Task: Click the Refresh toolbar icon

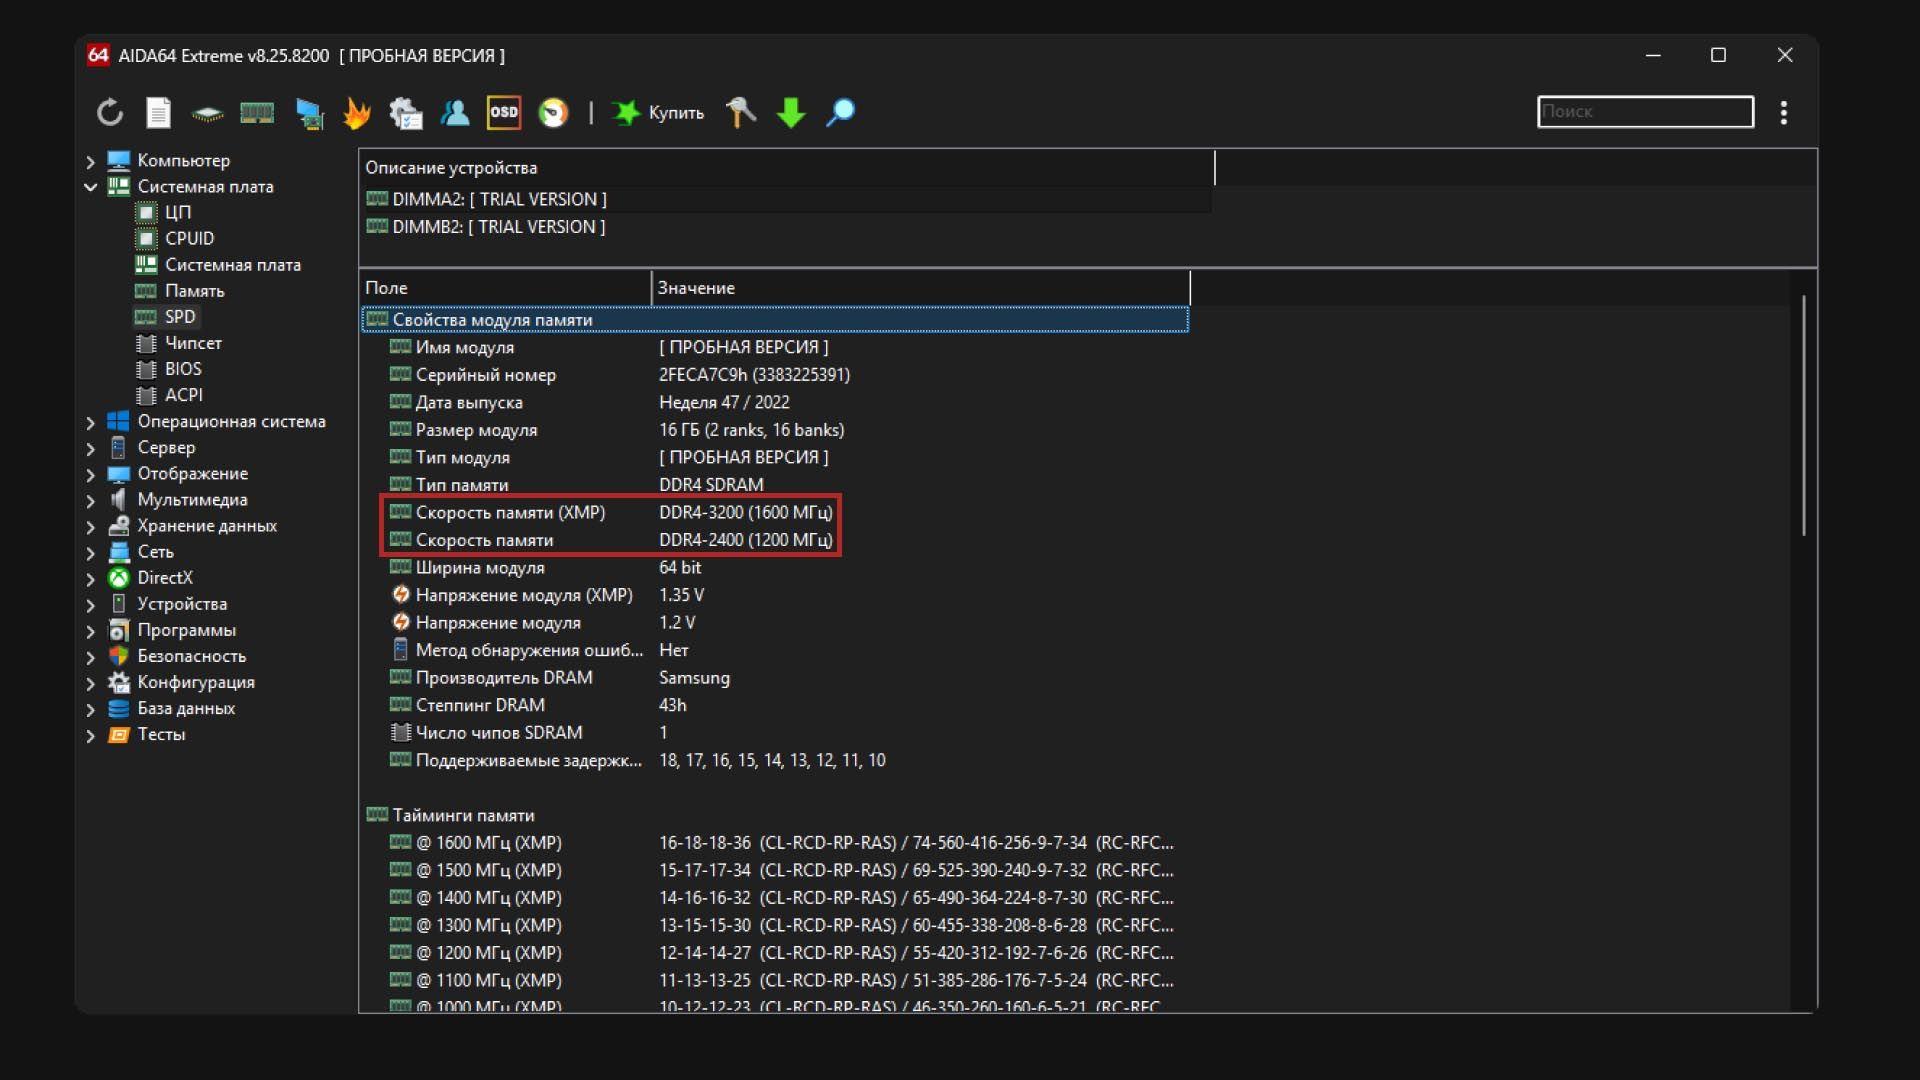Action: point(110,112)
